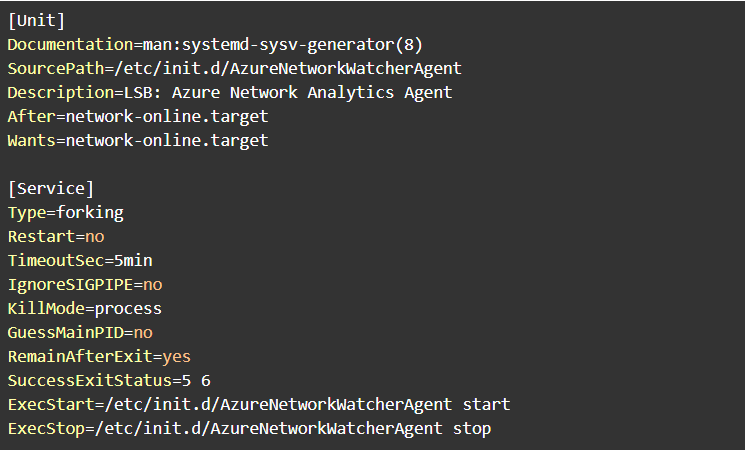Image resolution: width=745 pixels, height=450 pixels.
Task: Click the GuessMainPID=no line
Action: tap(80, 332)
